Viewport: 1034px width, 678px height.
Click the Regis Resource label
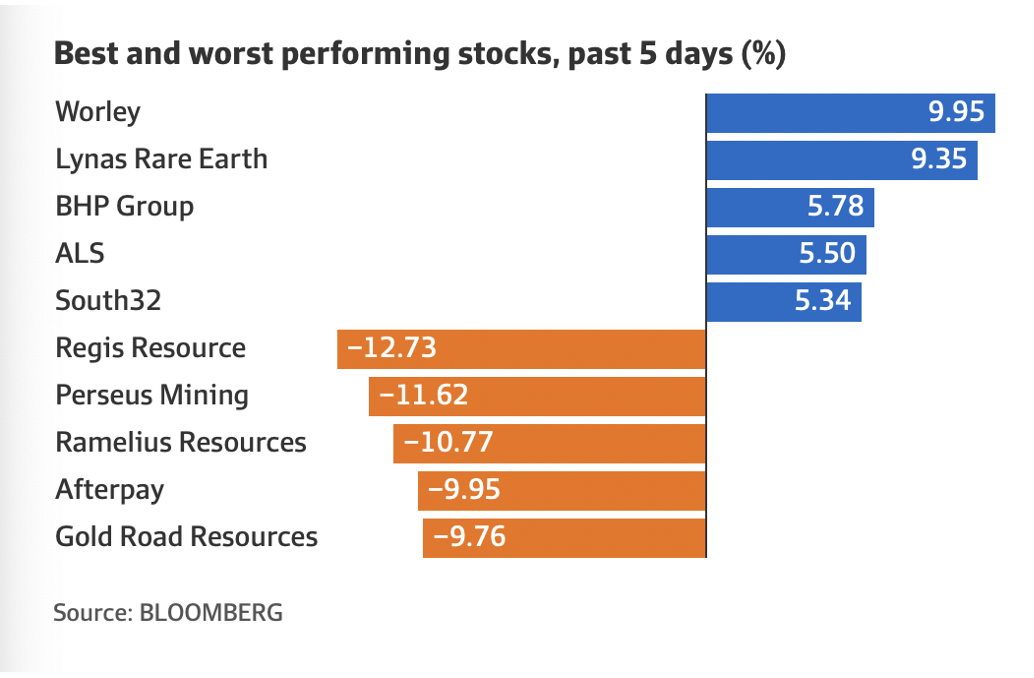click(150, 348)
